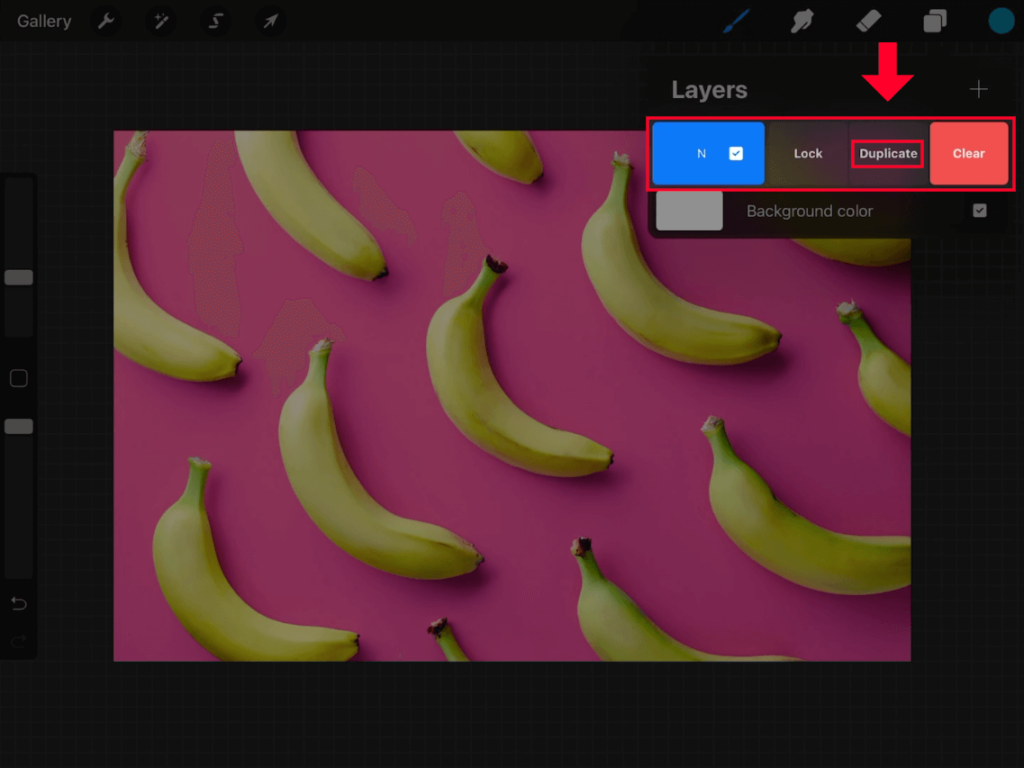
Task: Open the Layers panel icon
Action: coord(934,20)
